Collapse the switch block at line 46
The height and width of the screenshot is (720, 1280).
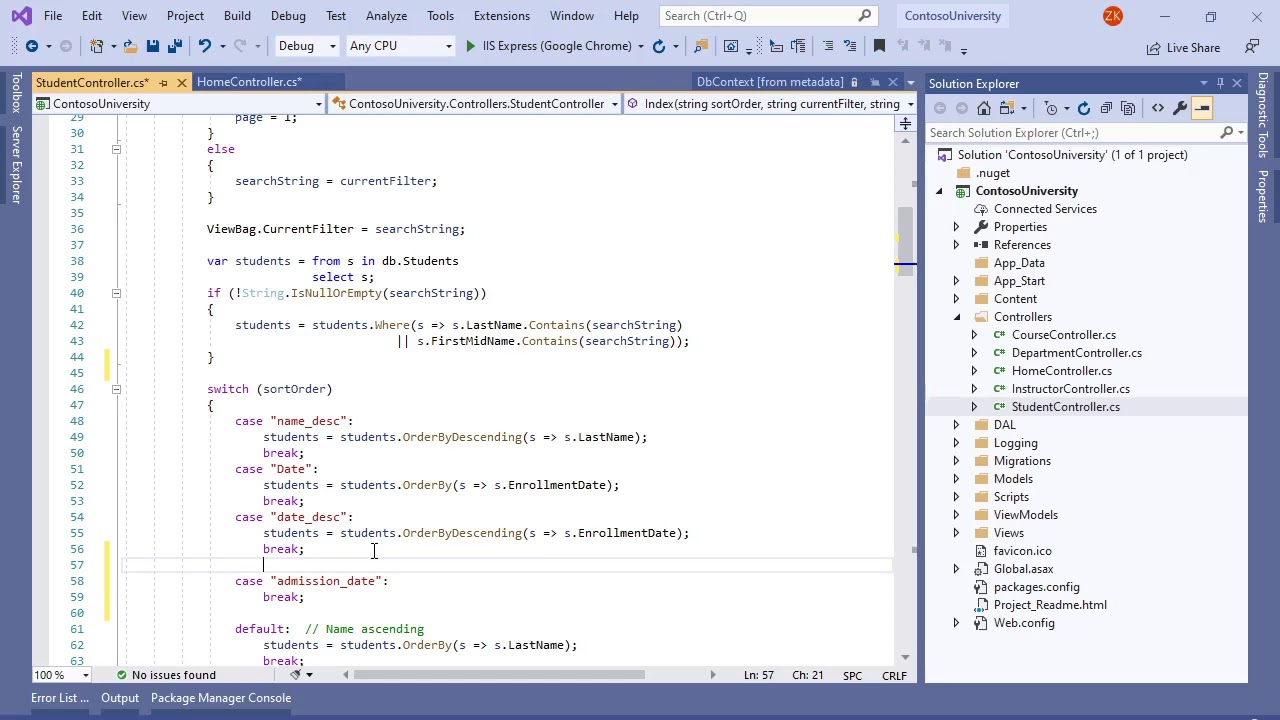pos(116,389)
